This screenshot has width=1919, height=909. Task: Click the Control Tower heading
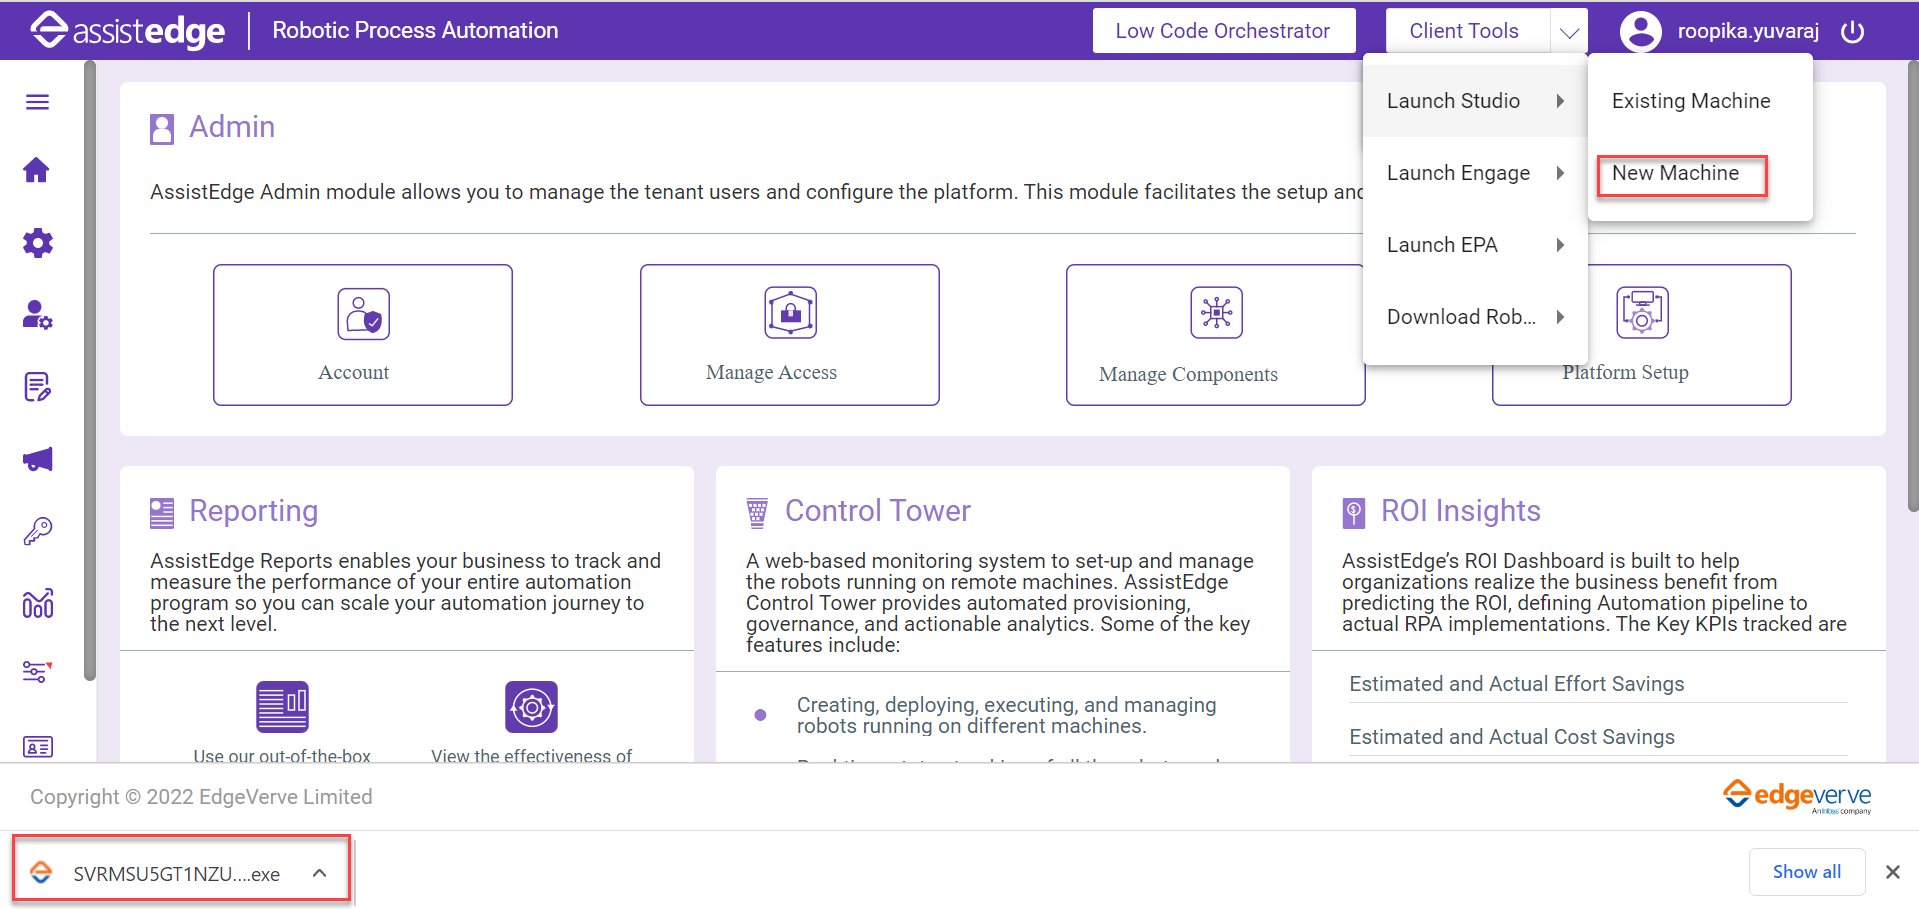tap(878, 511)
